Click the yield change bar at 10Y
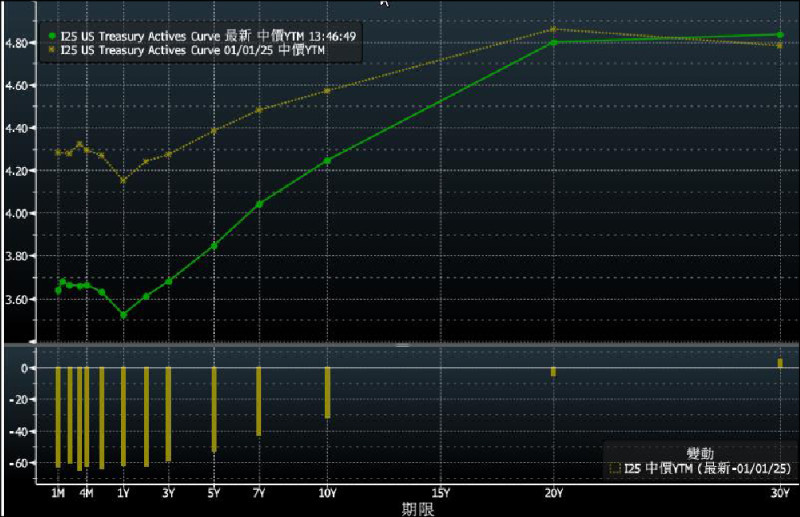Image resolution: width=800 pixels, height=517 pixels. click(x=327, y=392)
